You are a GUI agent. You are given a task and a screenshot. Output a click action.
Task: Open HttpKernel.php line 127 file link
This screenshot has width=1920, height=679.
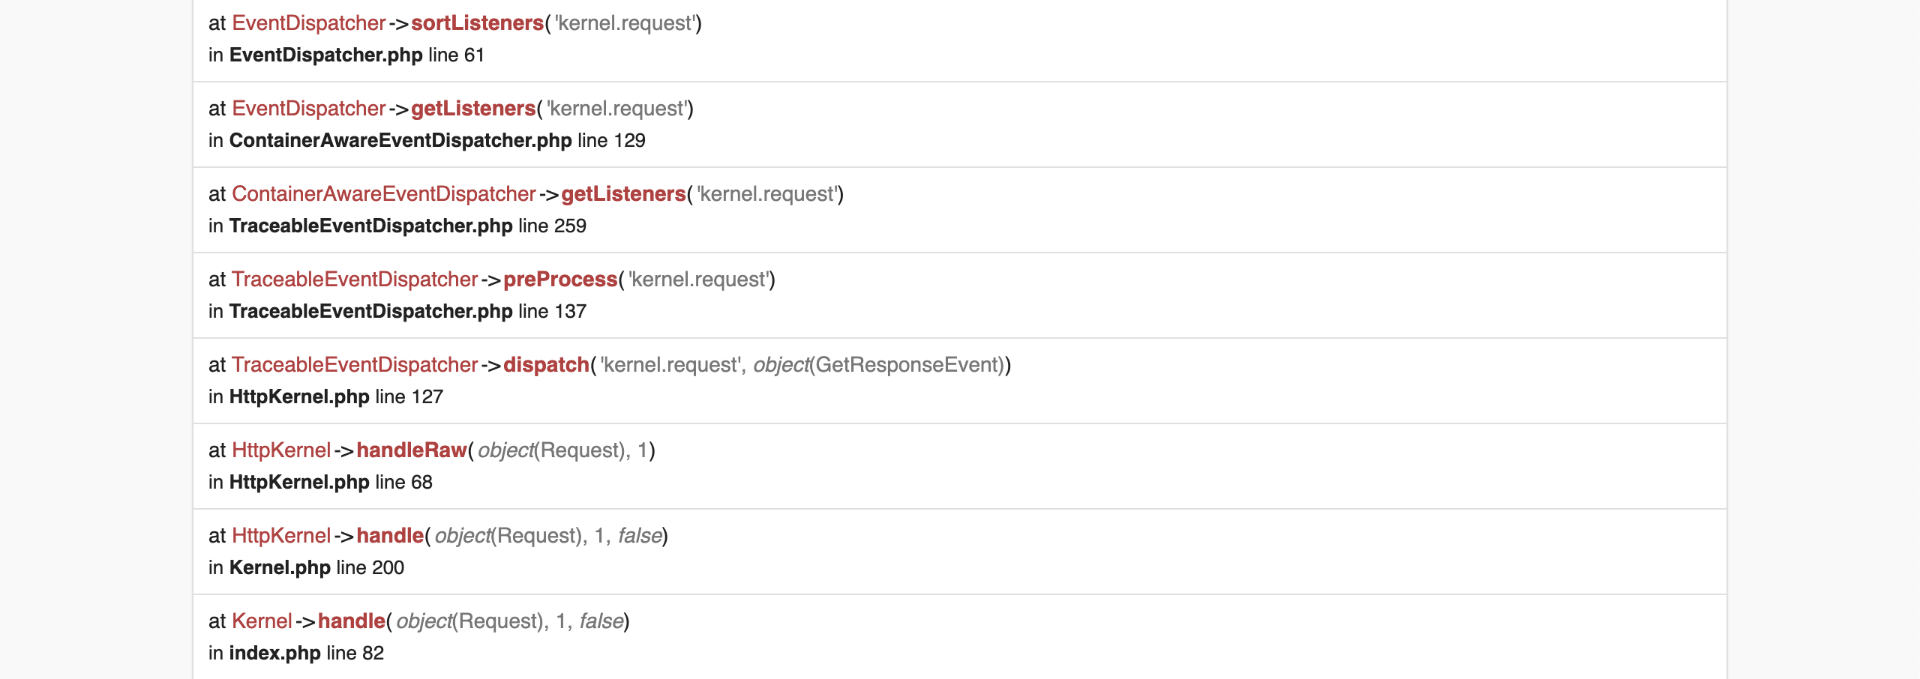[299, 397]
